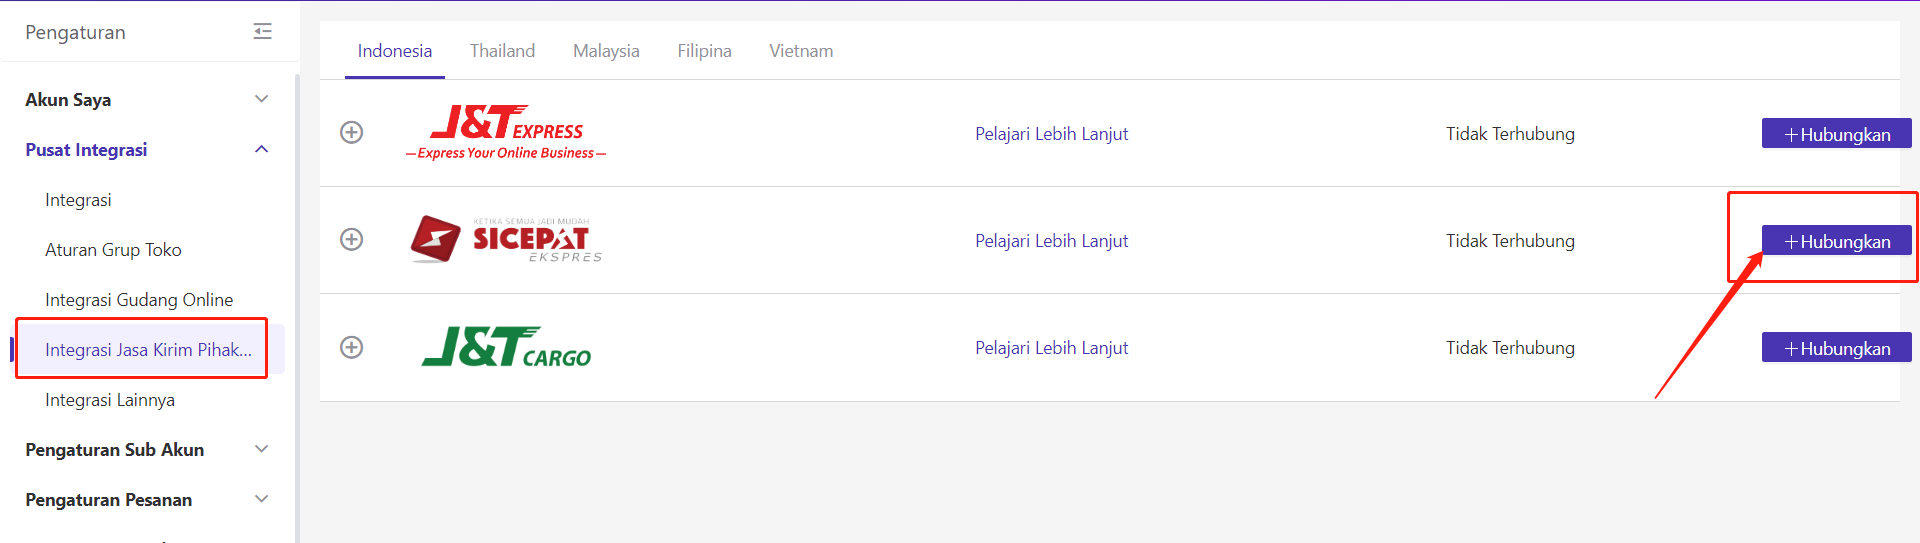The height and width of the screenshot is (543, 1920).
Task: Click the SiCepat Ekspres logo
Action: 506,240
